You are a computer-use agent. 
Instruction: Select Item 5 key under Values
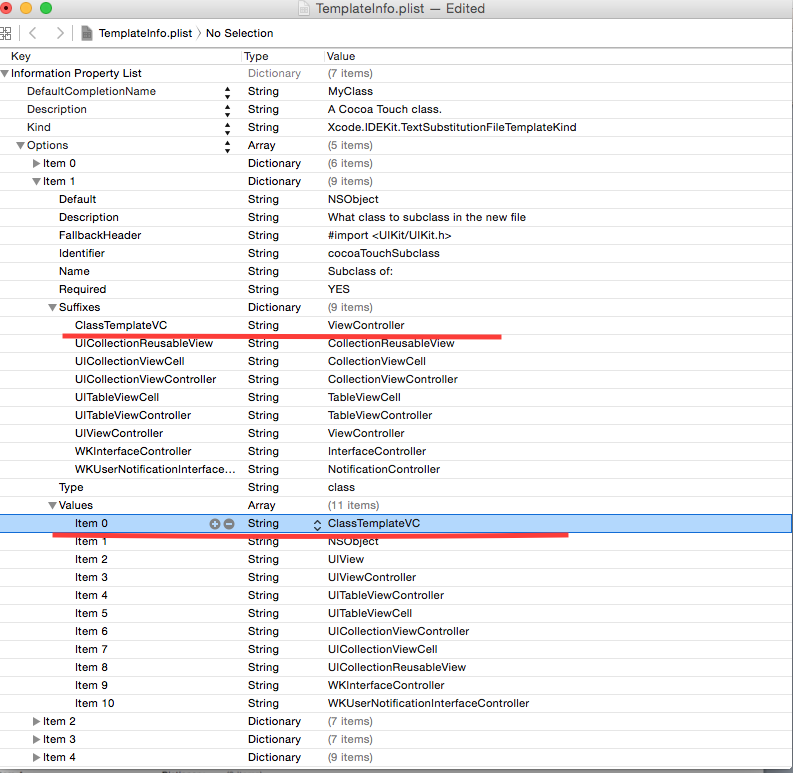91,613
